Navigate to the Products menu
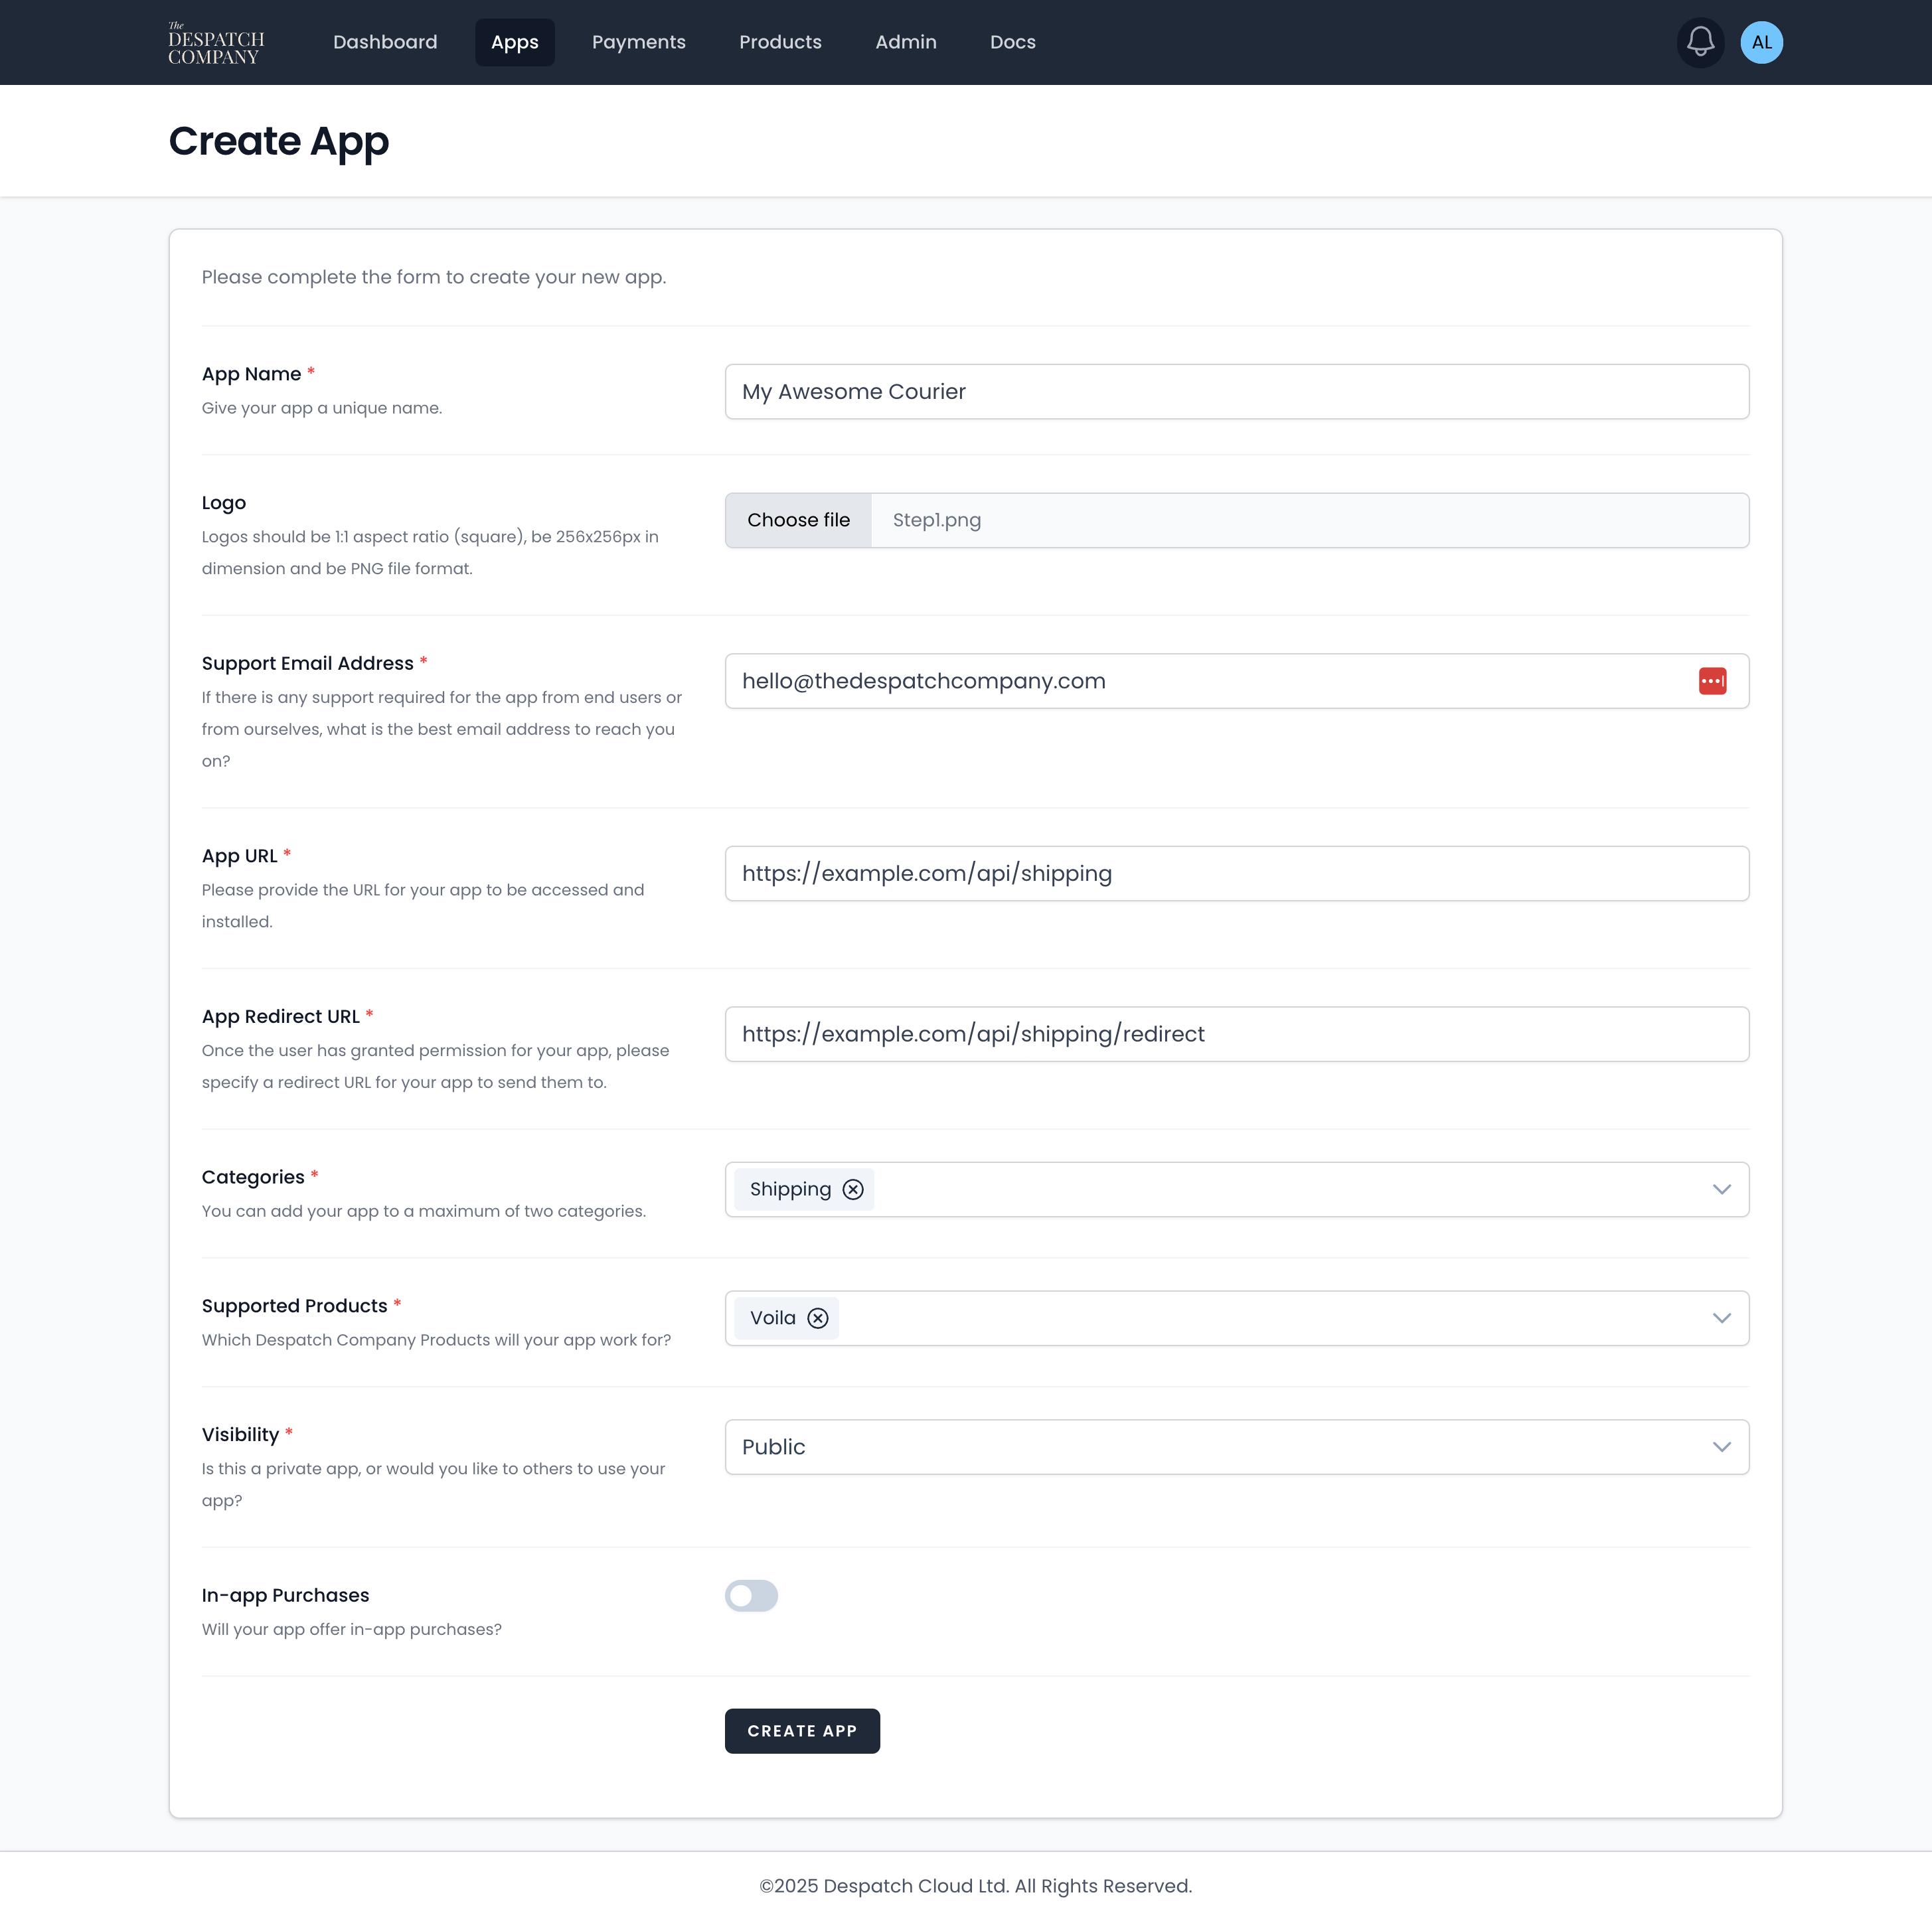1932x1921 pixels. click(780, 42)
